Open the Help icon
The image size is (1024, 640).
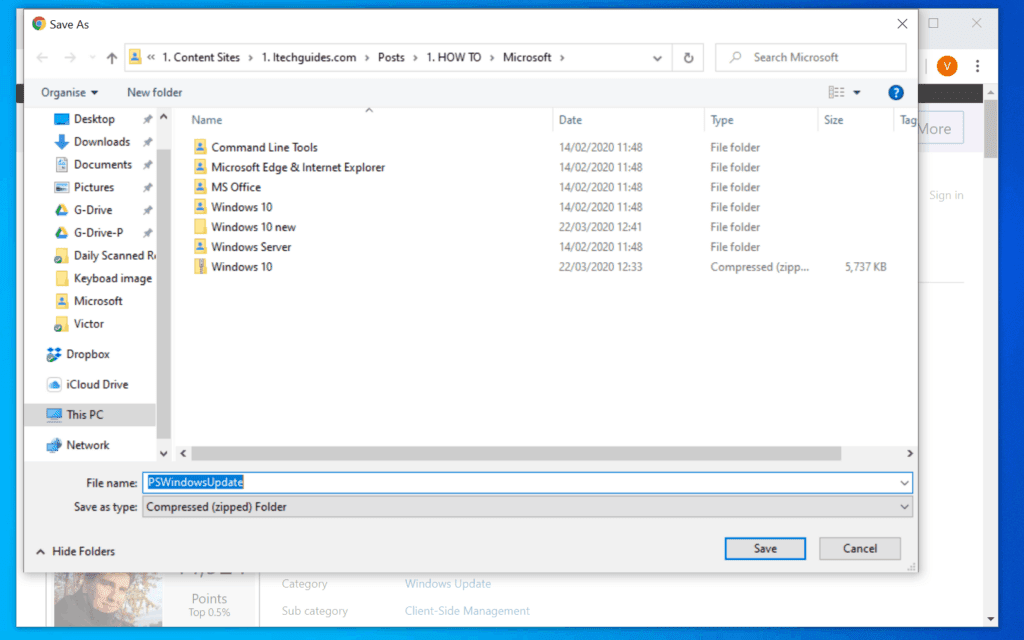tap(895, 93)
